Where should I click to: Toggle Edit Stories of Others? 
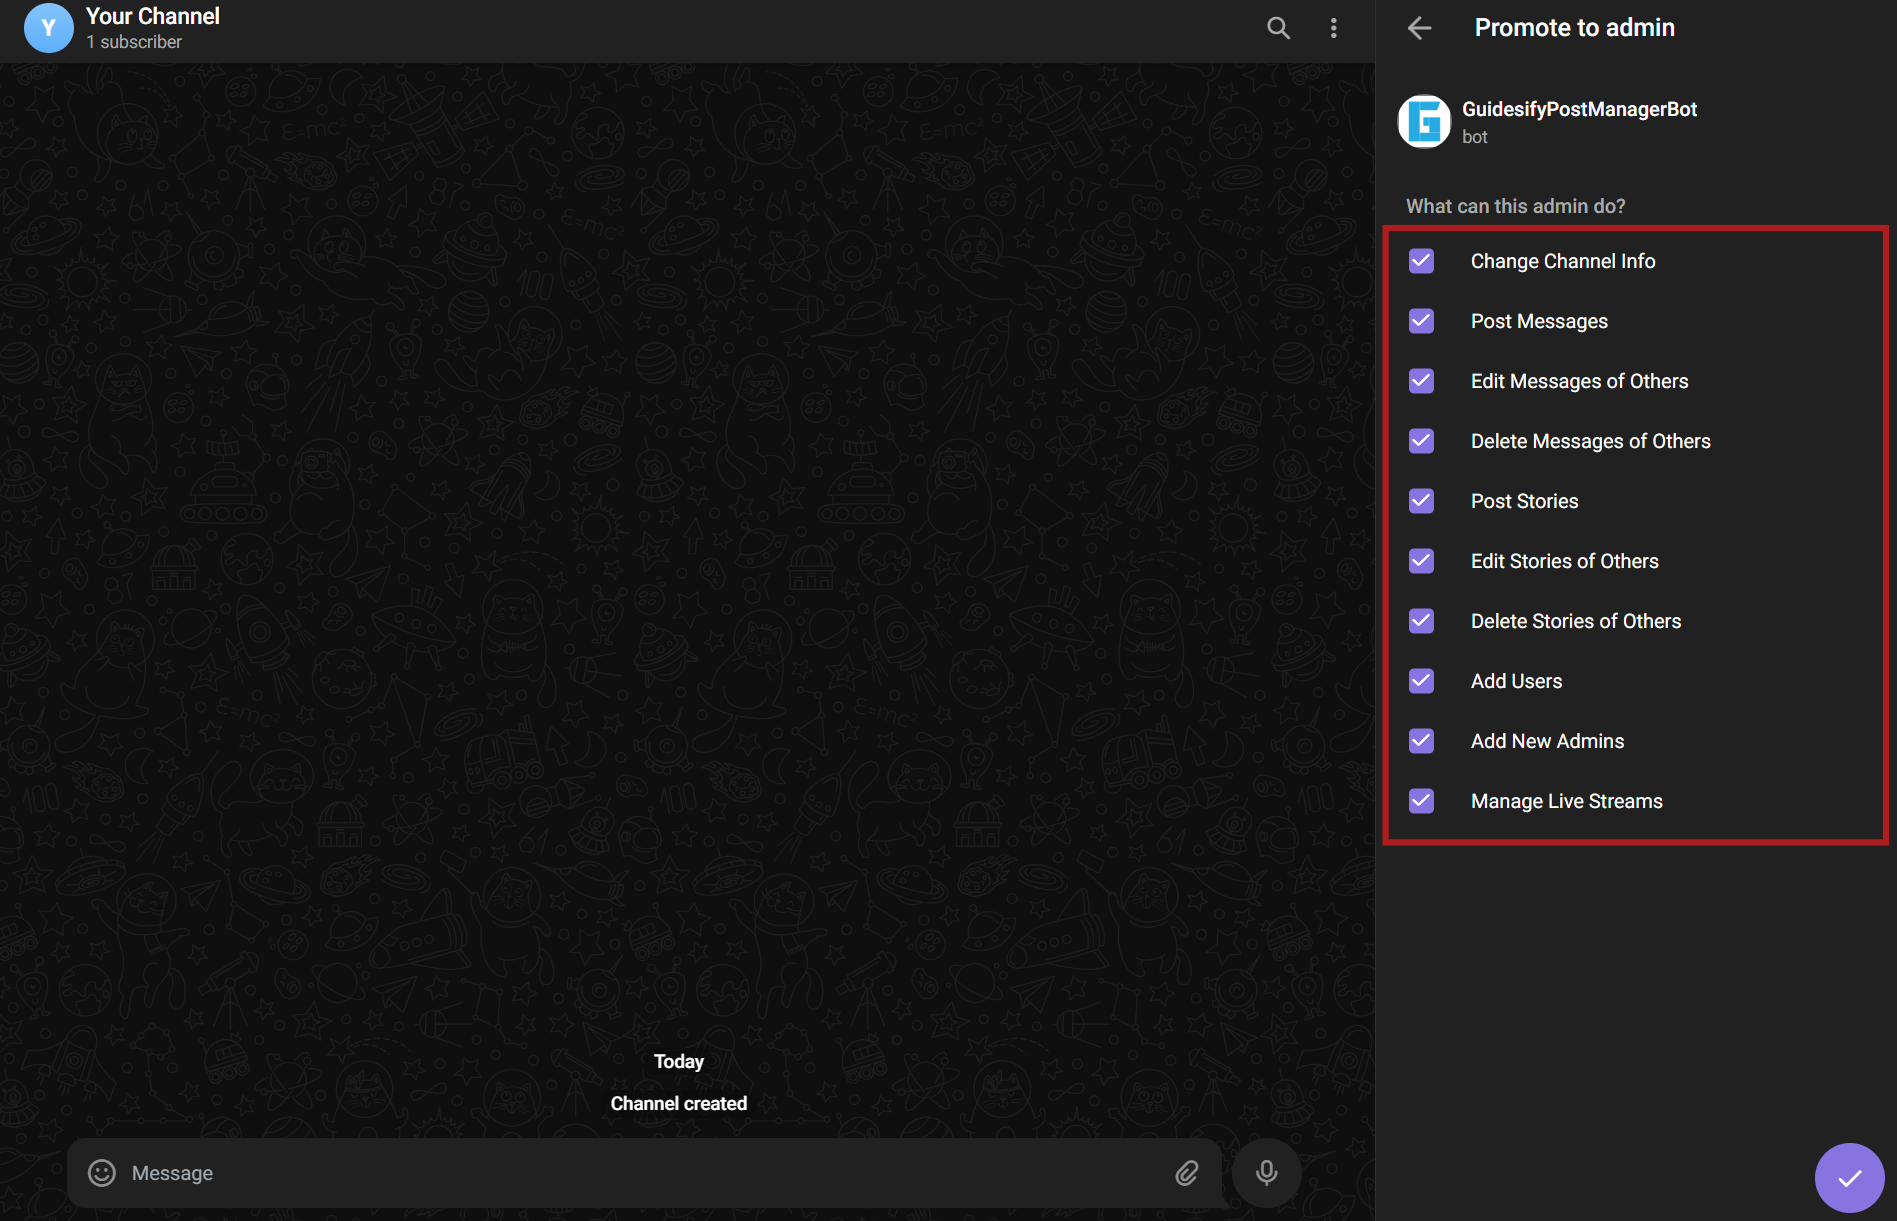1421,561
